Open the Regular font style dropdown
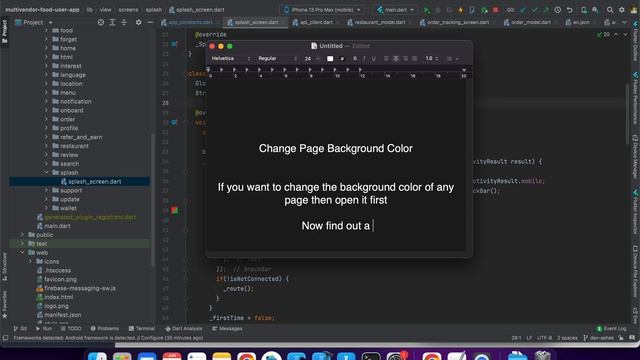Screen dimensions: 640x360 [278, 59]
